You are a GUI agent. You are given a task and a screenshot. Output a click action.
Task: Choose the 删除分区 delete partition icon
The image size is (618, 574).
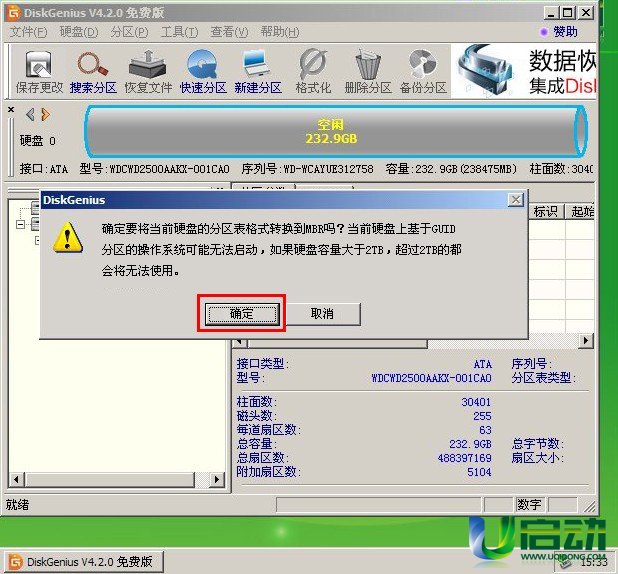tap(368, 72)
